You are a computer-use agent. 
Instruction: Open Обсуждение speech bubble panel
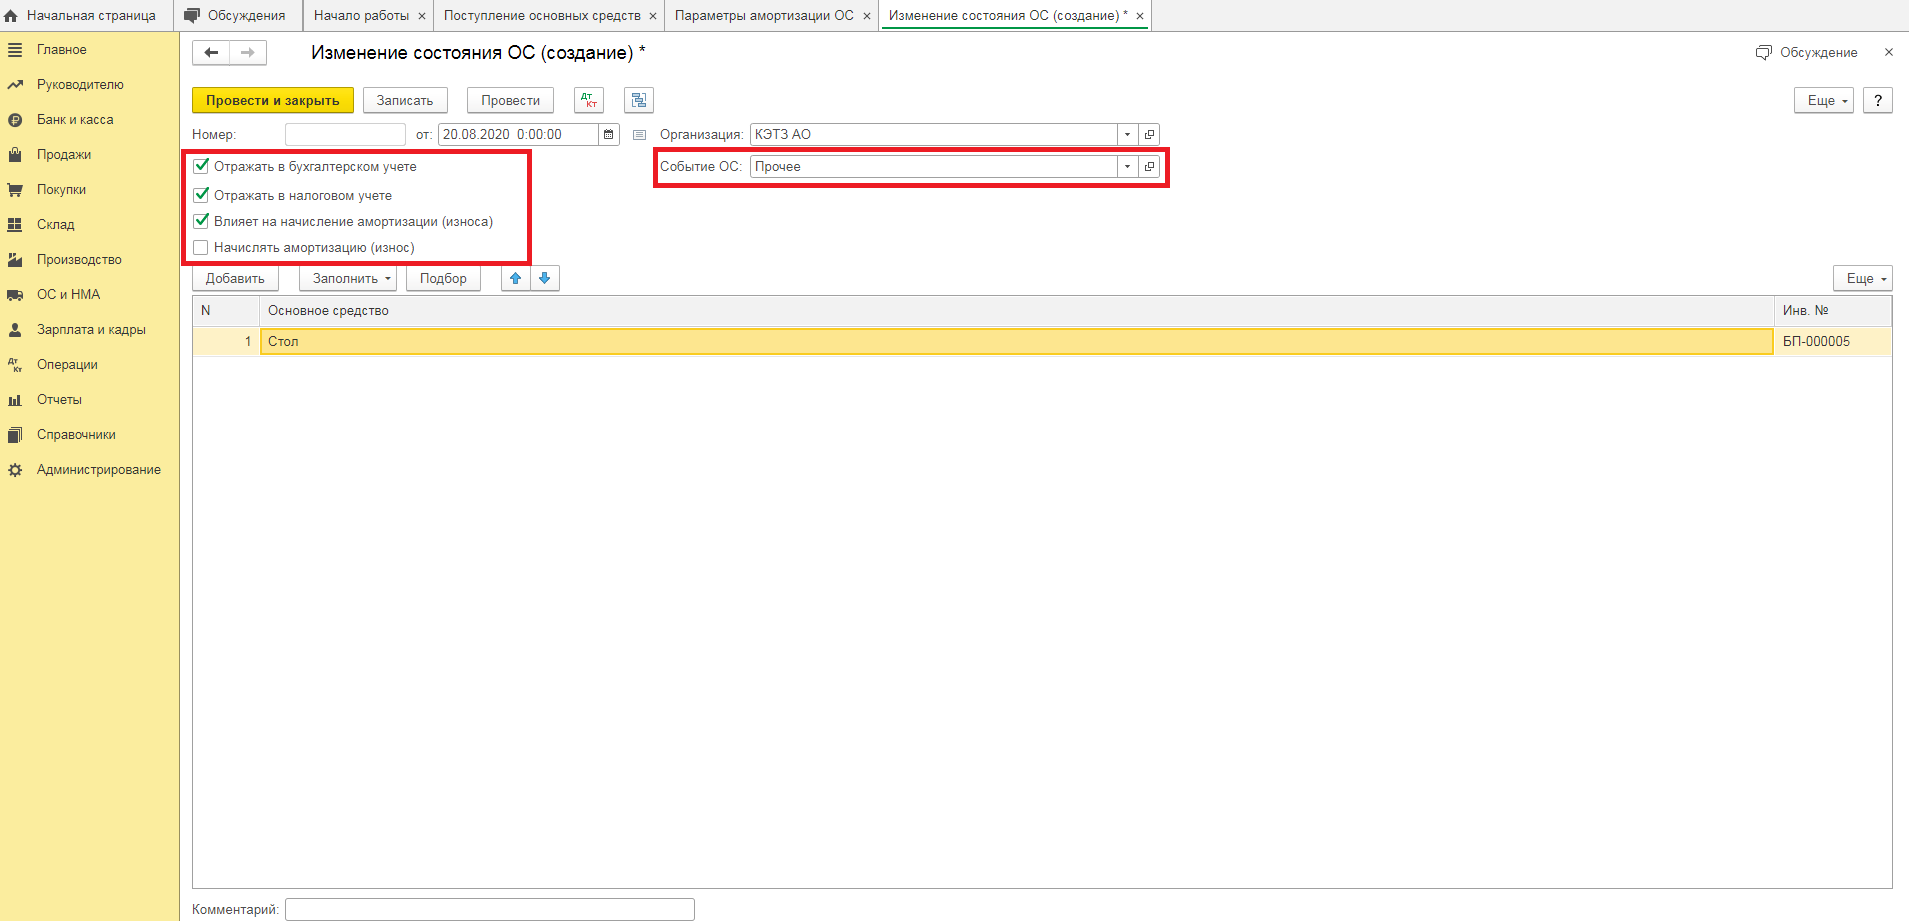1807,52
